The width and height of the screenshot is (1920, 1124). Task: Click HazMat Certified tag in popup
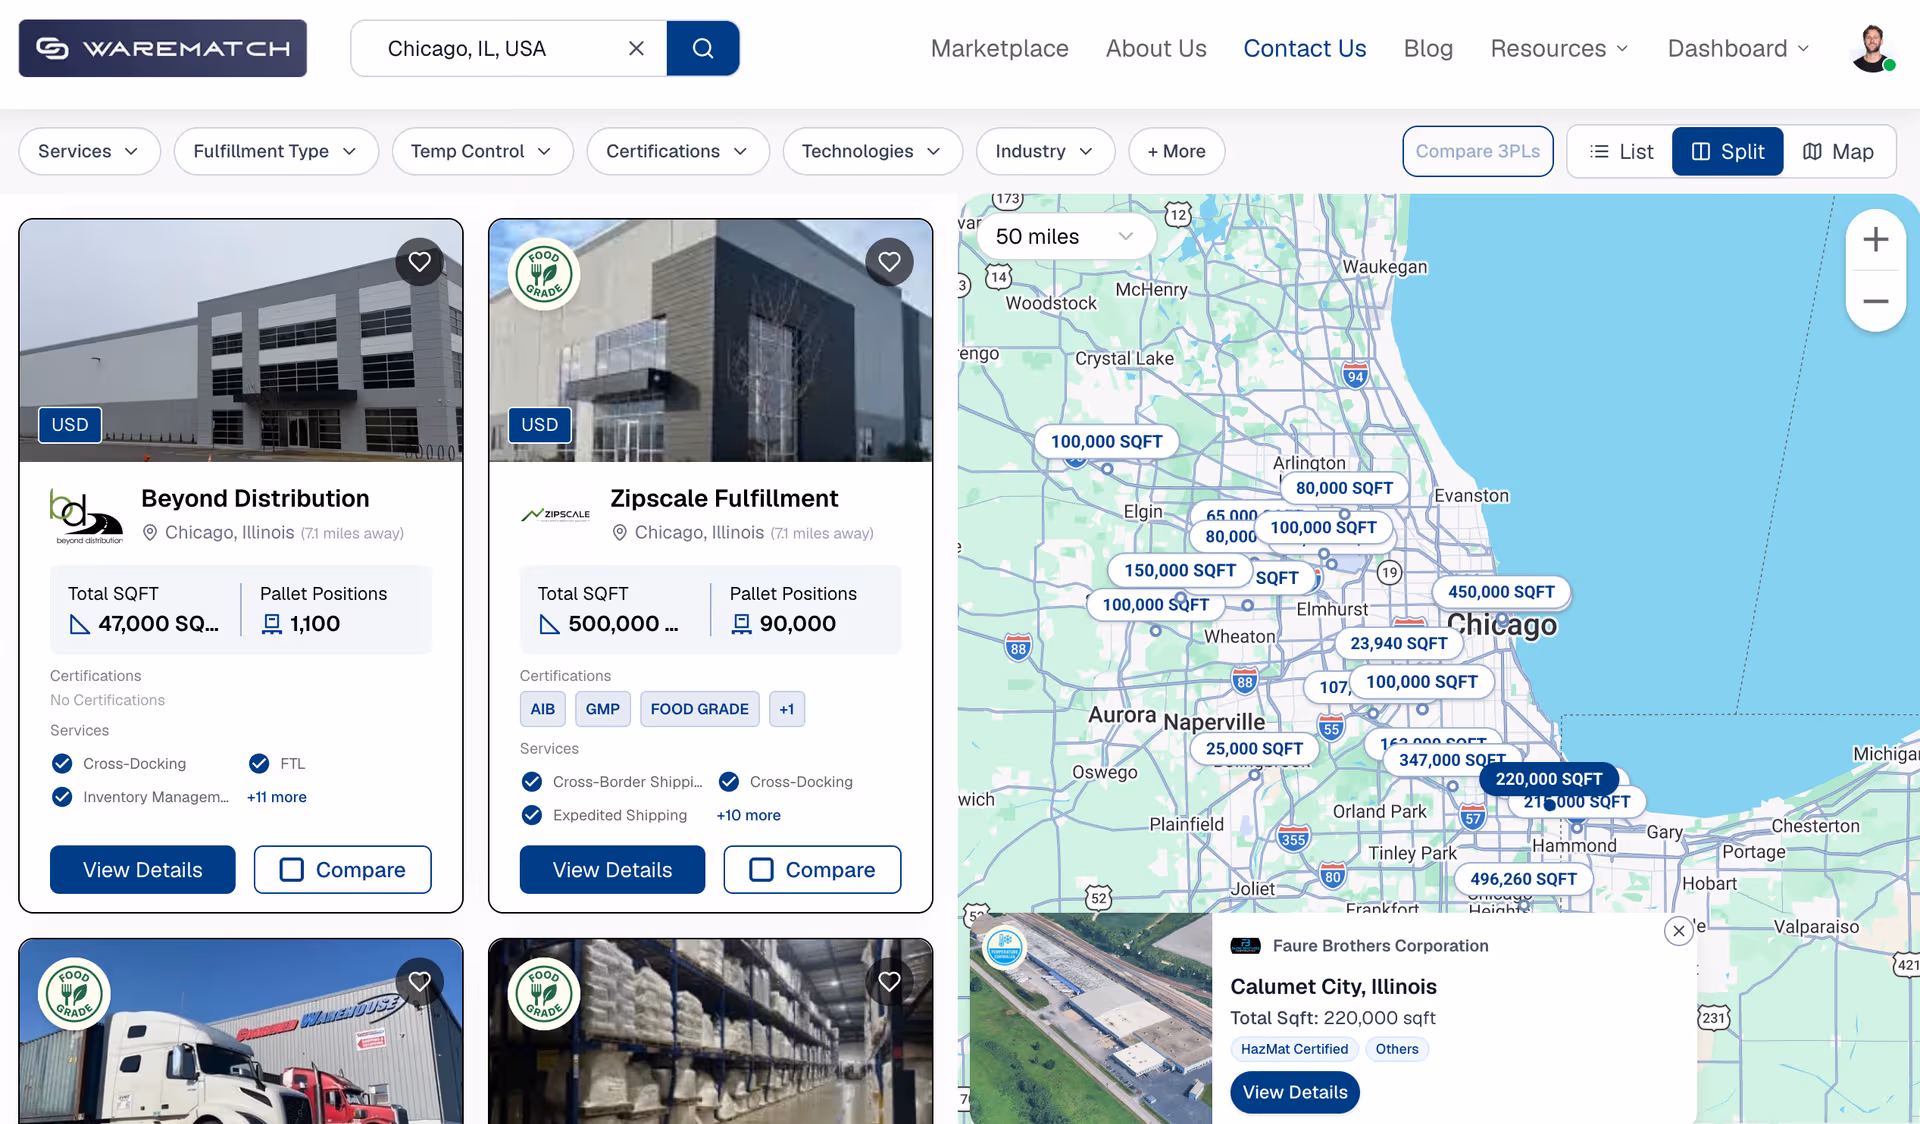1294,1049
